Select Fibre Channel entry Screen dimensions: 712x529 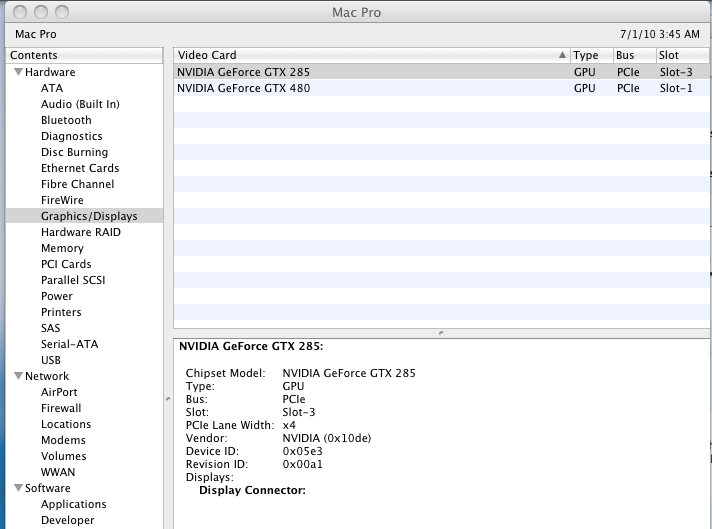pos(78,184)
